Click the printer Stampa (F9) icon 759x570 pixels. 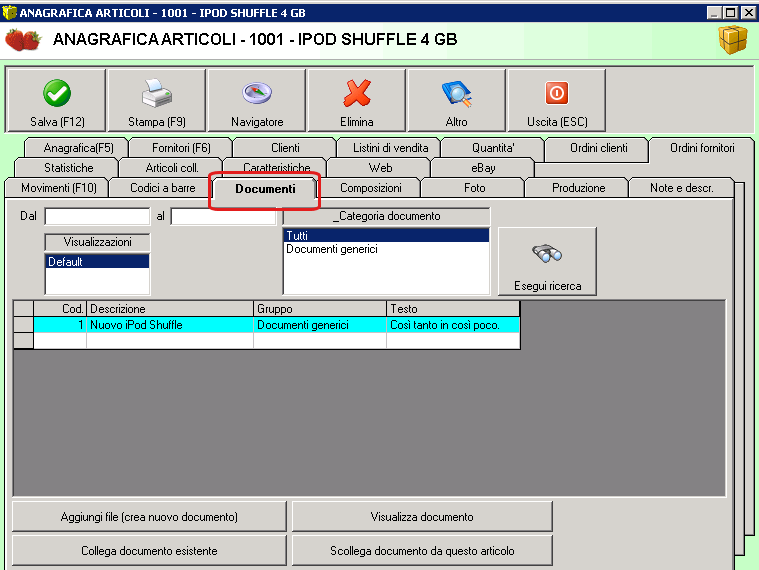157,93
